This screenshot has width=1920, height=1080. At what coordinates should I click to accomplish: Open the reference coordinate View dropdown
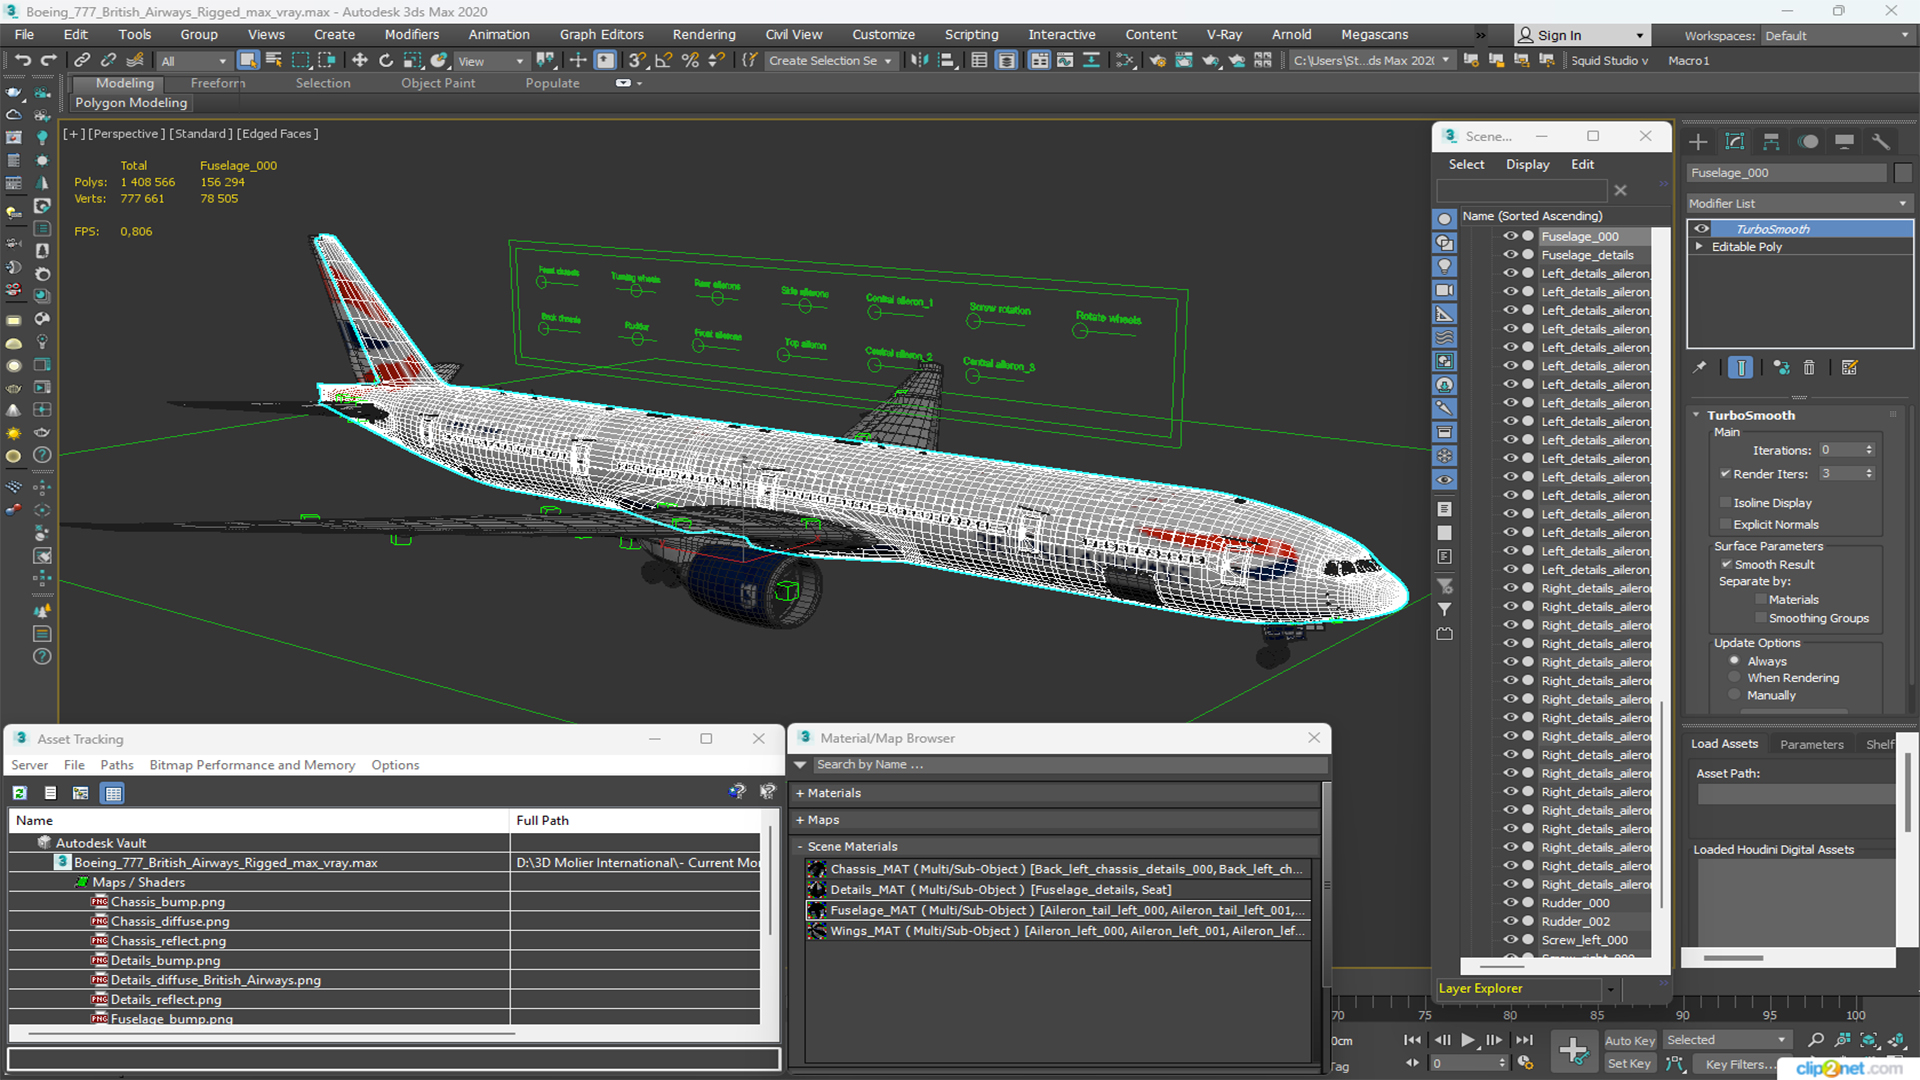point(490,61)
